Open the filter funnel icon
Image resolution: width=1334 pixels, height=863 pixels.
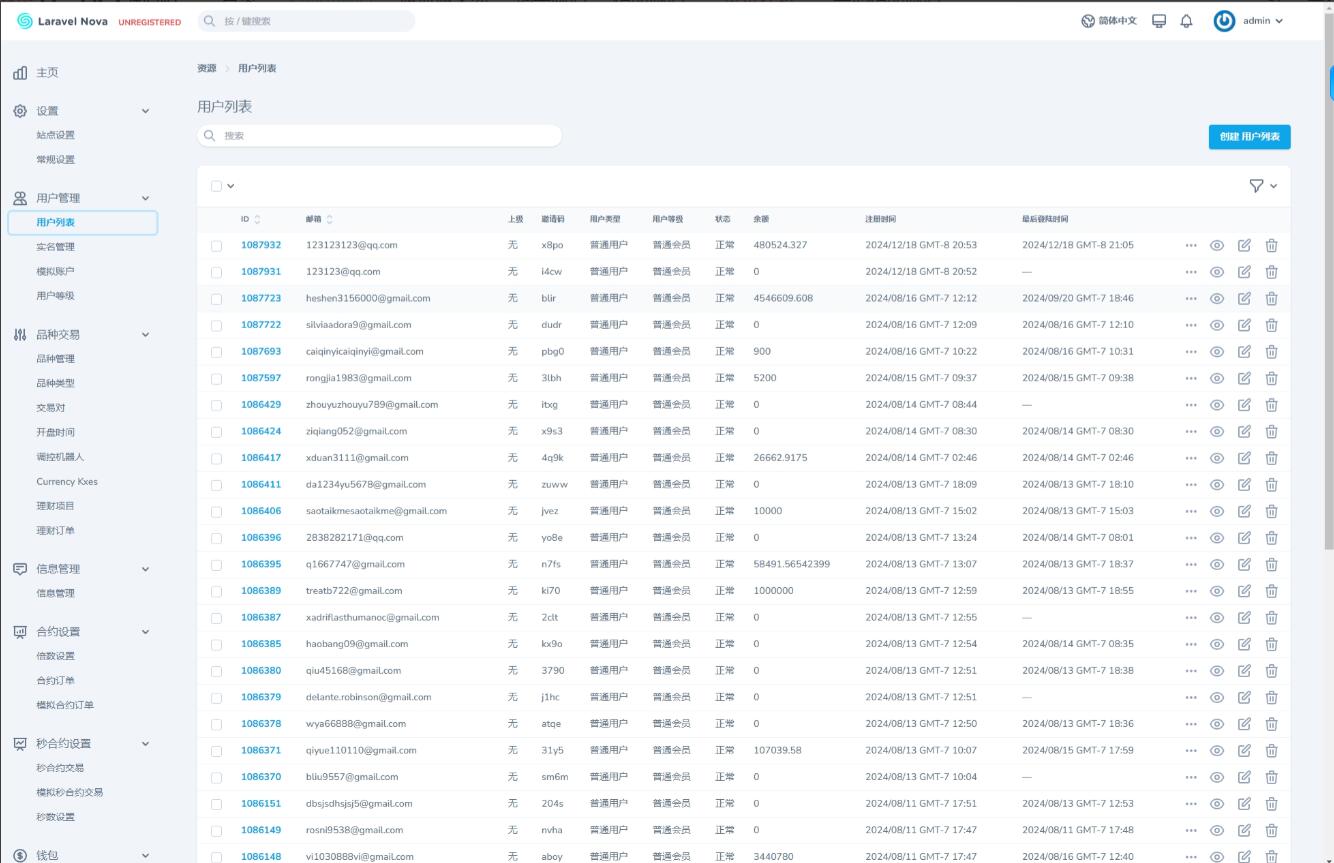pyautogui.click(x=1256, y=186)
